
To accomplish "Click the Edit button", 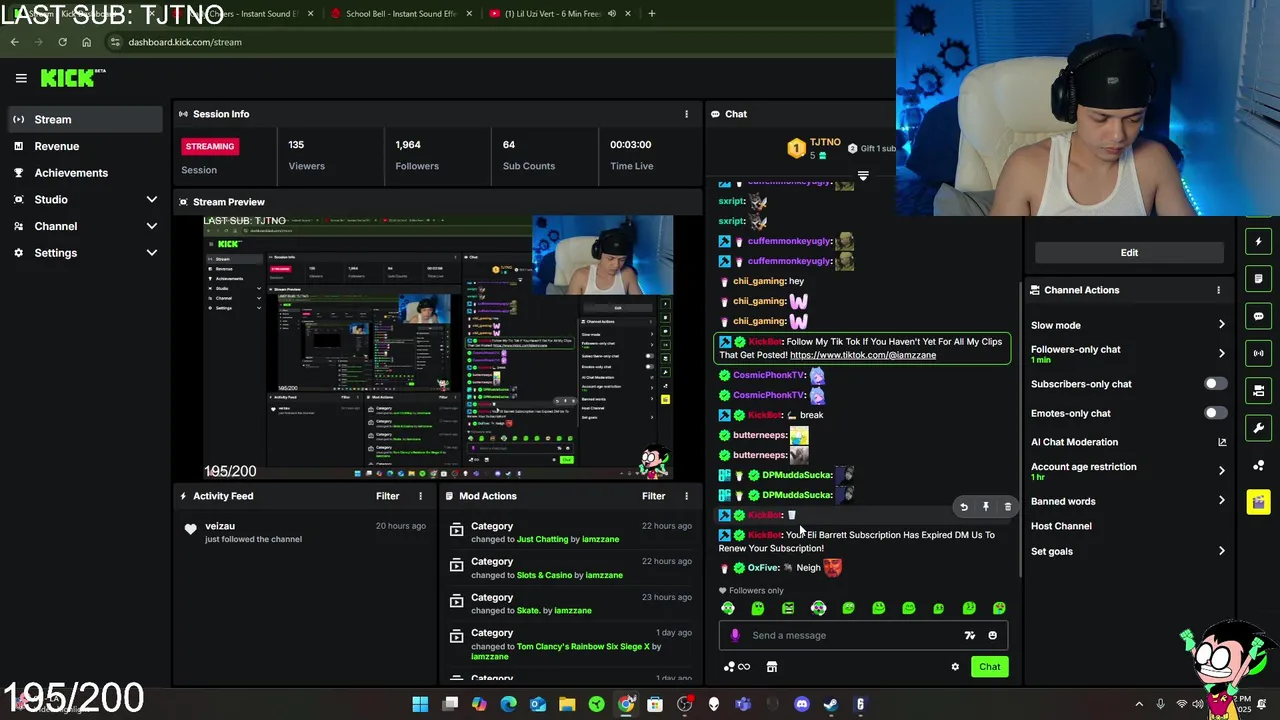I will [1129, 253].
